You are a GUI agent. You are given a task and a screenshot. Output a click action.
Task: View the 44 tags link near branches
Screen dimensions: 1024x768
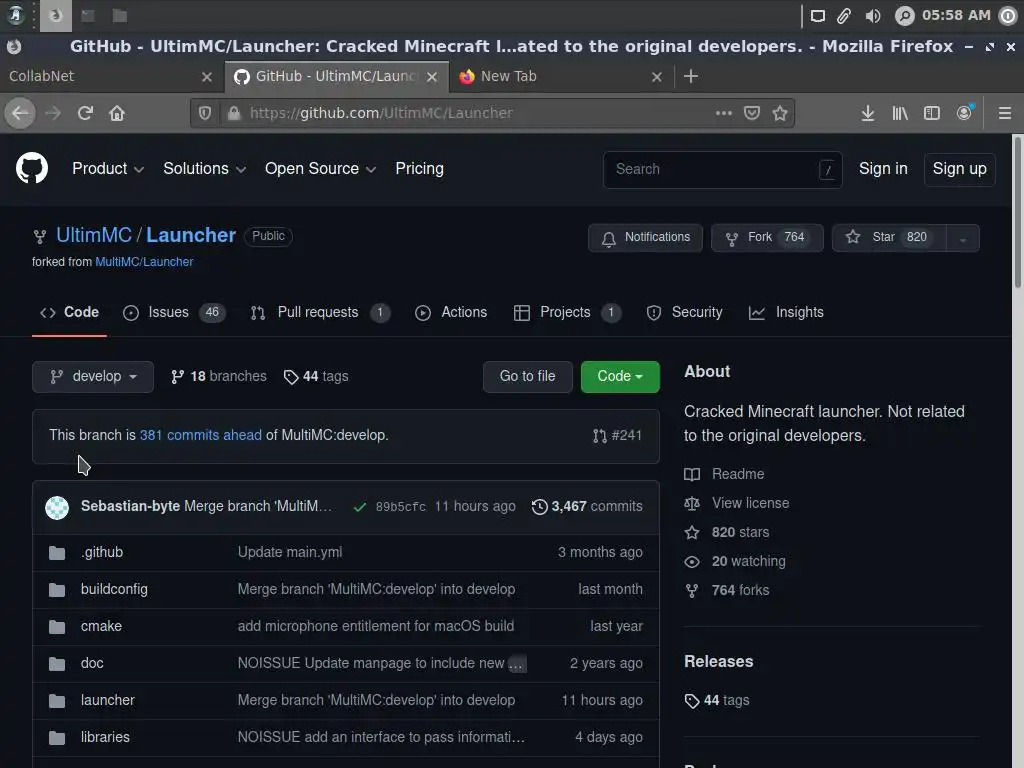click(x=316, y=377)
